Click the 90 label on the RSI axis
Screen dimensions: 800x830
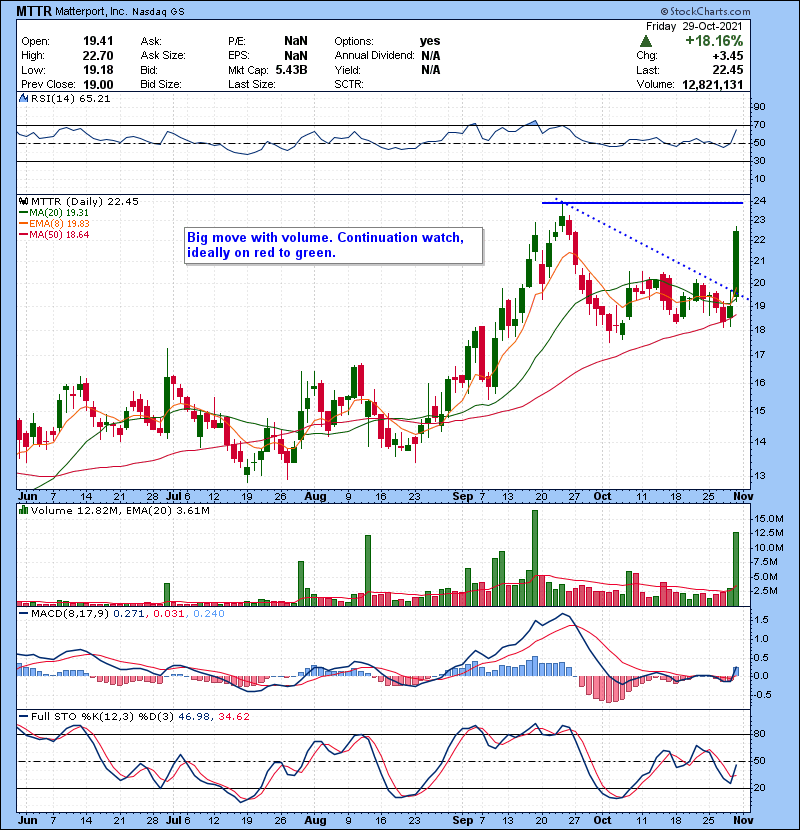click(759, 107)
